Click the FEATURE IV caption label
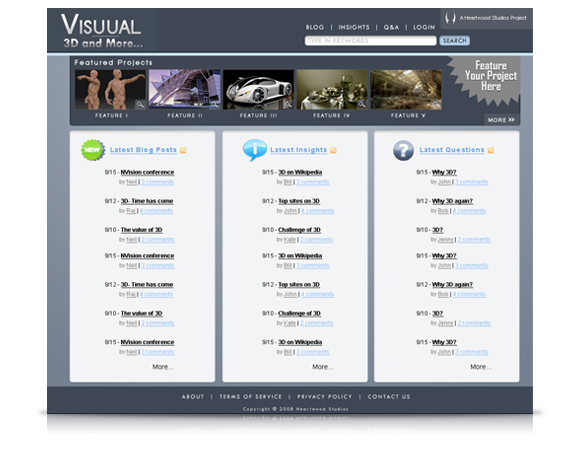This screenshot has width=580, height=460. coord(331,115)
